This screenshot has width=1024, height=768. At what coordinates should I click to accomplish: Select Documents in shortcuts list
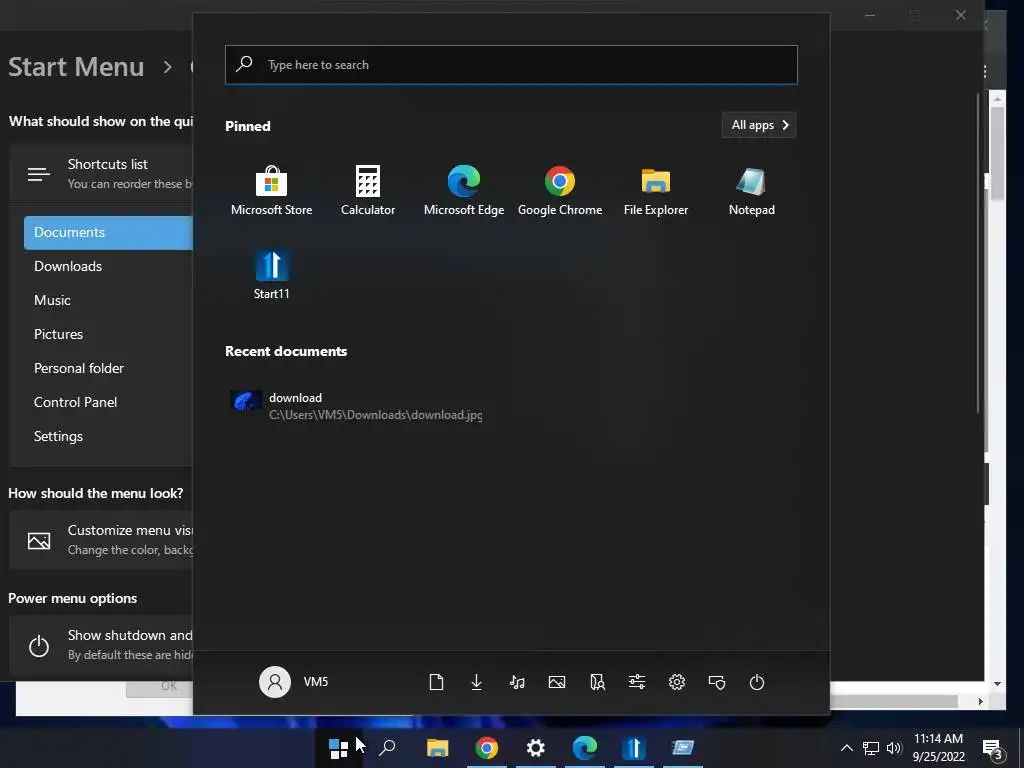point(108,232)
